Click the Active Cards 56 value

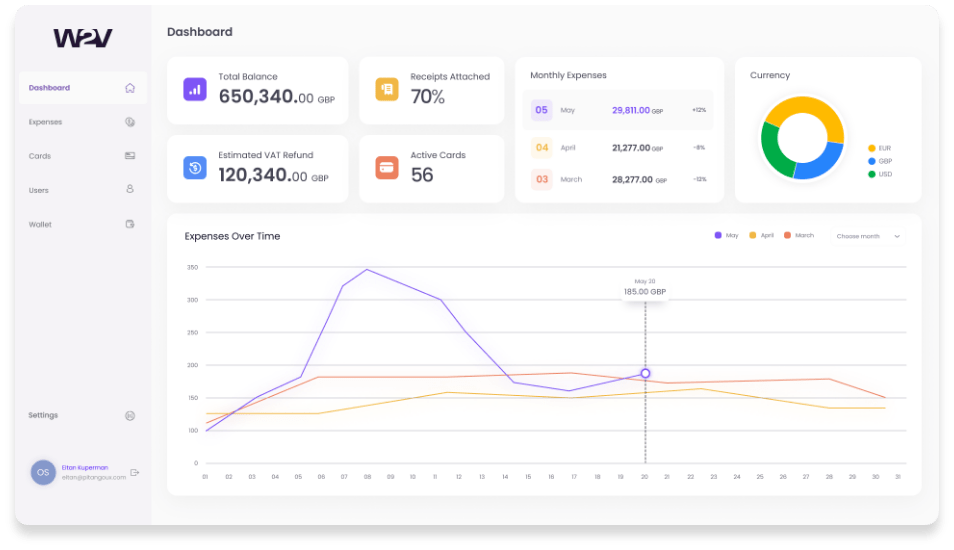point(422,175)
